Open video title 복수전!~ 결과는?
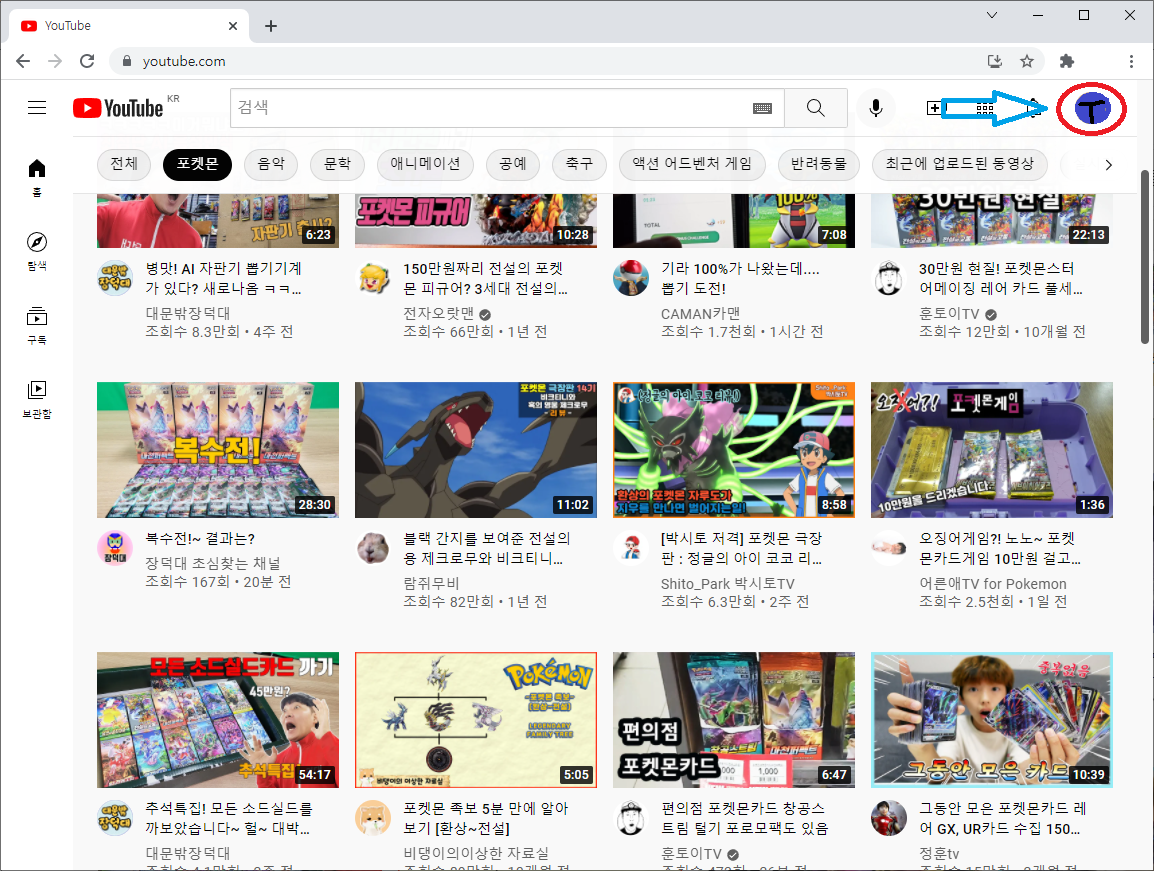The image size is (1154, 871). [200, 539]
